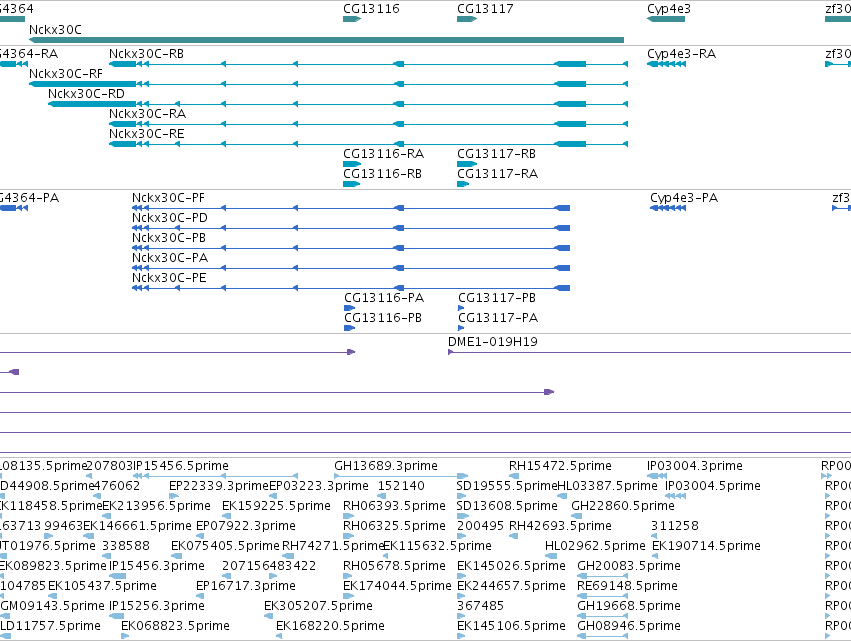
Task: Click the 152140 EST label
Action: [401, 486]
